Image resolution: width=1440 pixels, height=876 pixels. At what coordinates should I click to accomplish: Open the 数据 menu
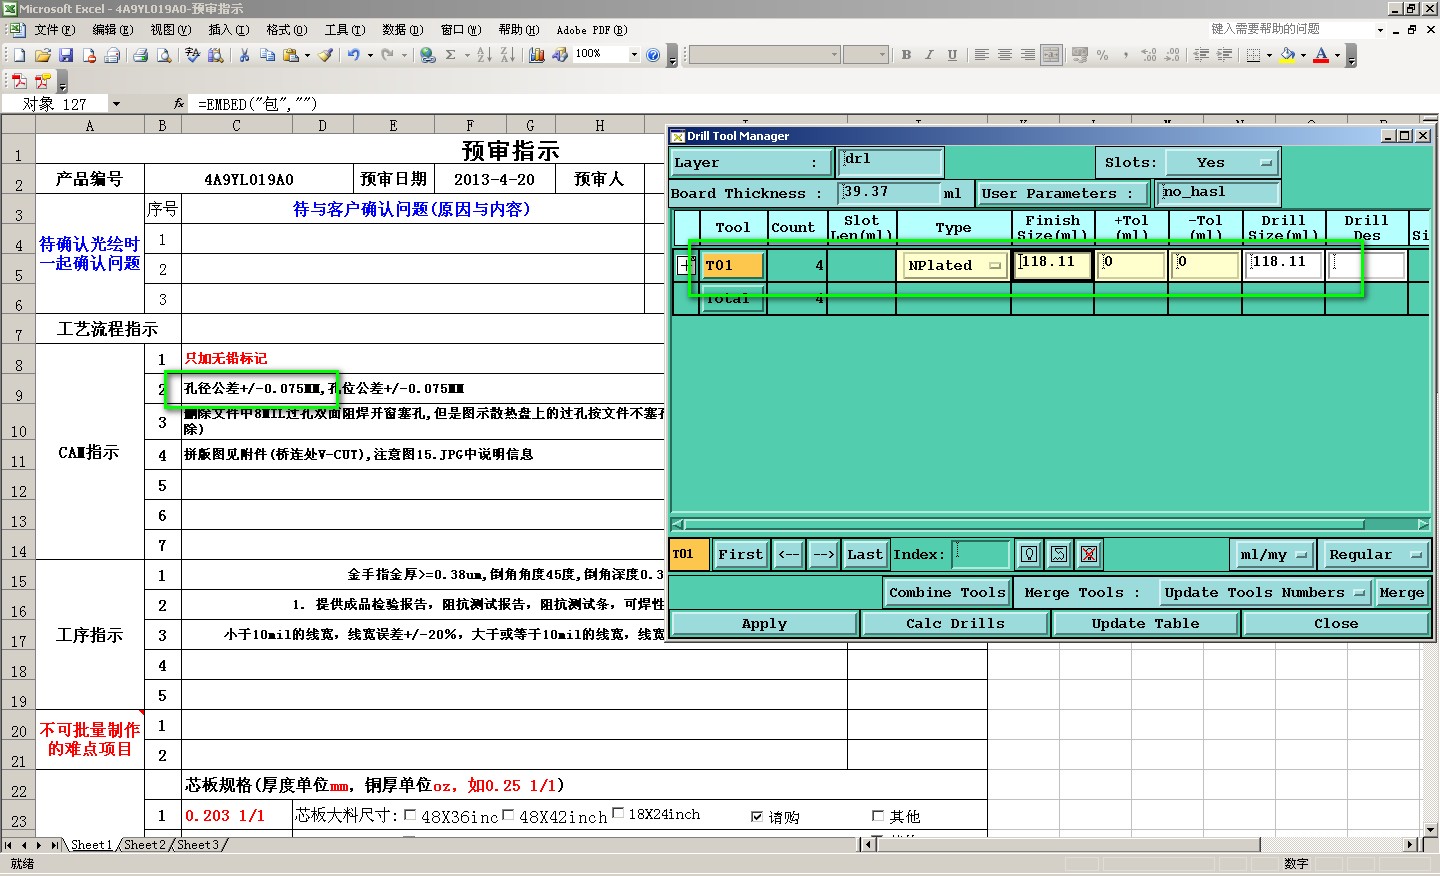coord(402,30)
